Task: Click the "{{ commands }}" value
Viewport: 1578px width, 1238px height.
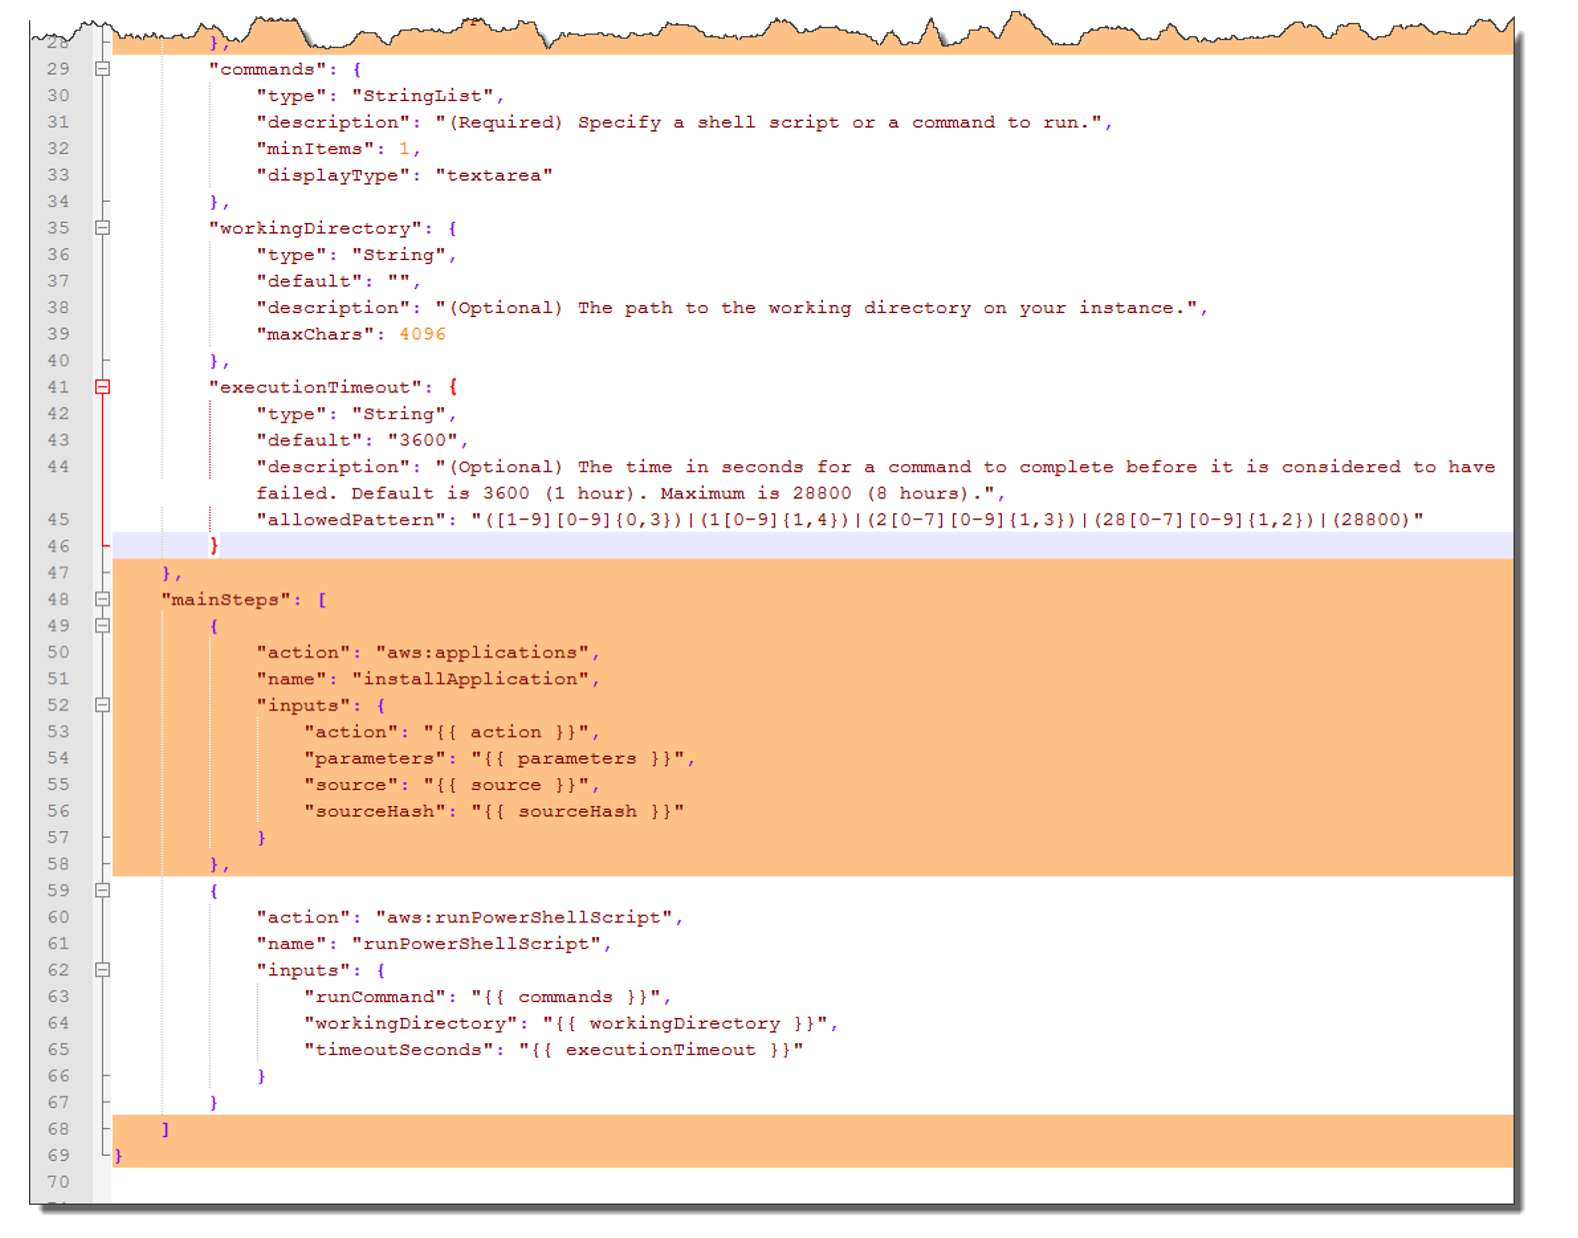Action: [565, 997]
